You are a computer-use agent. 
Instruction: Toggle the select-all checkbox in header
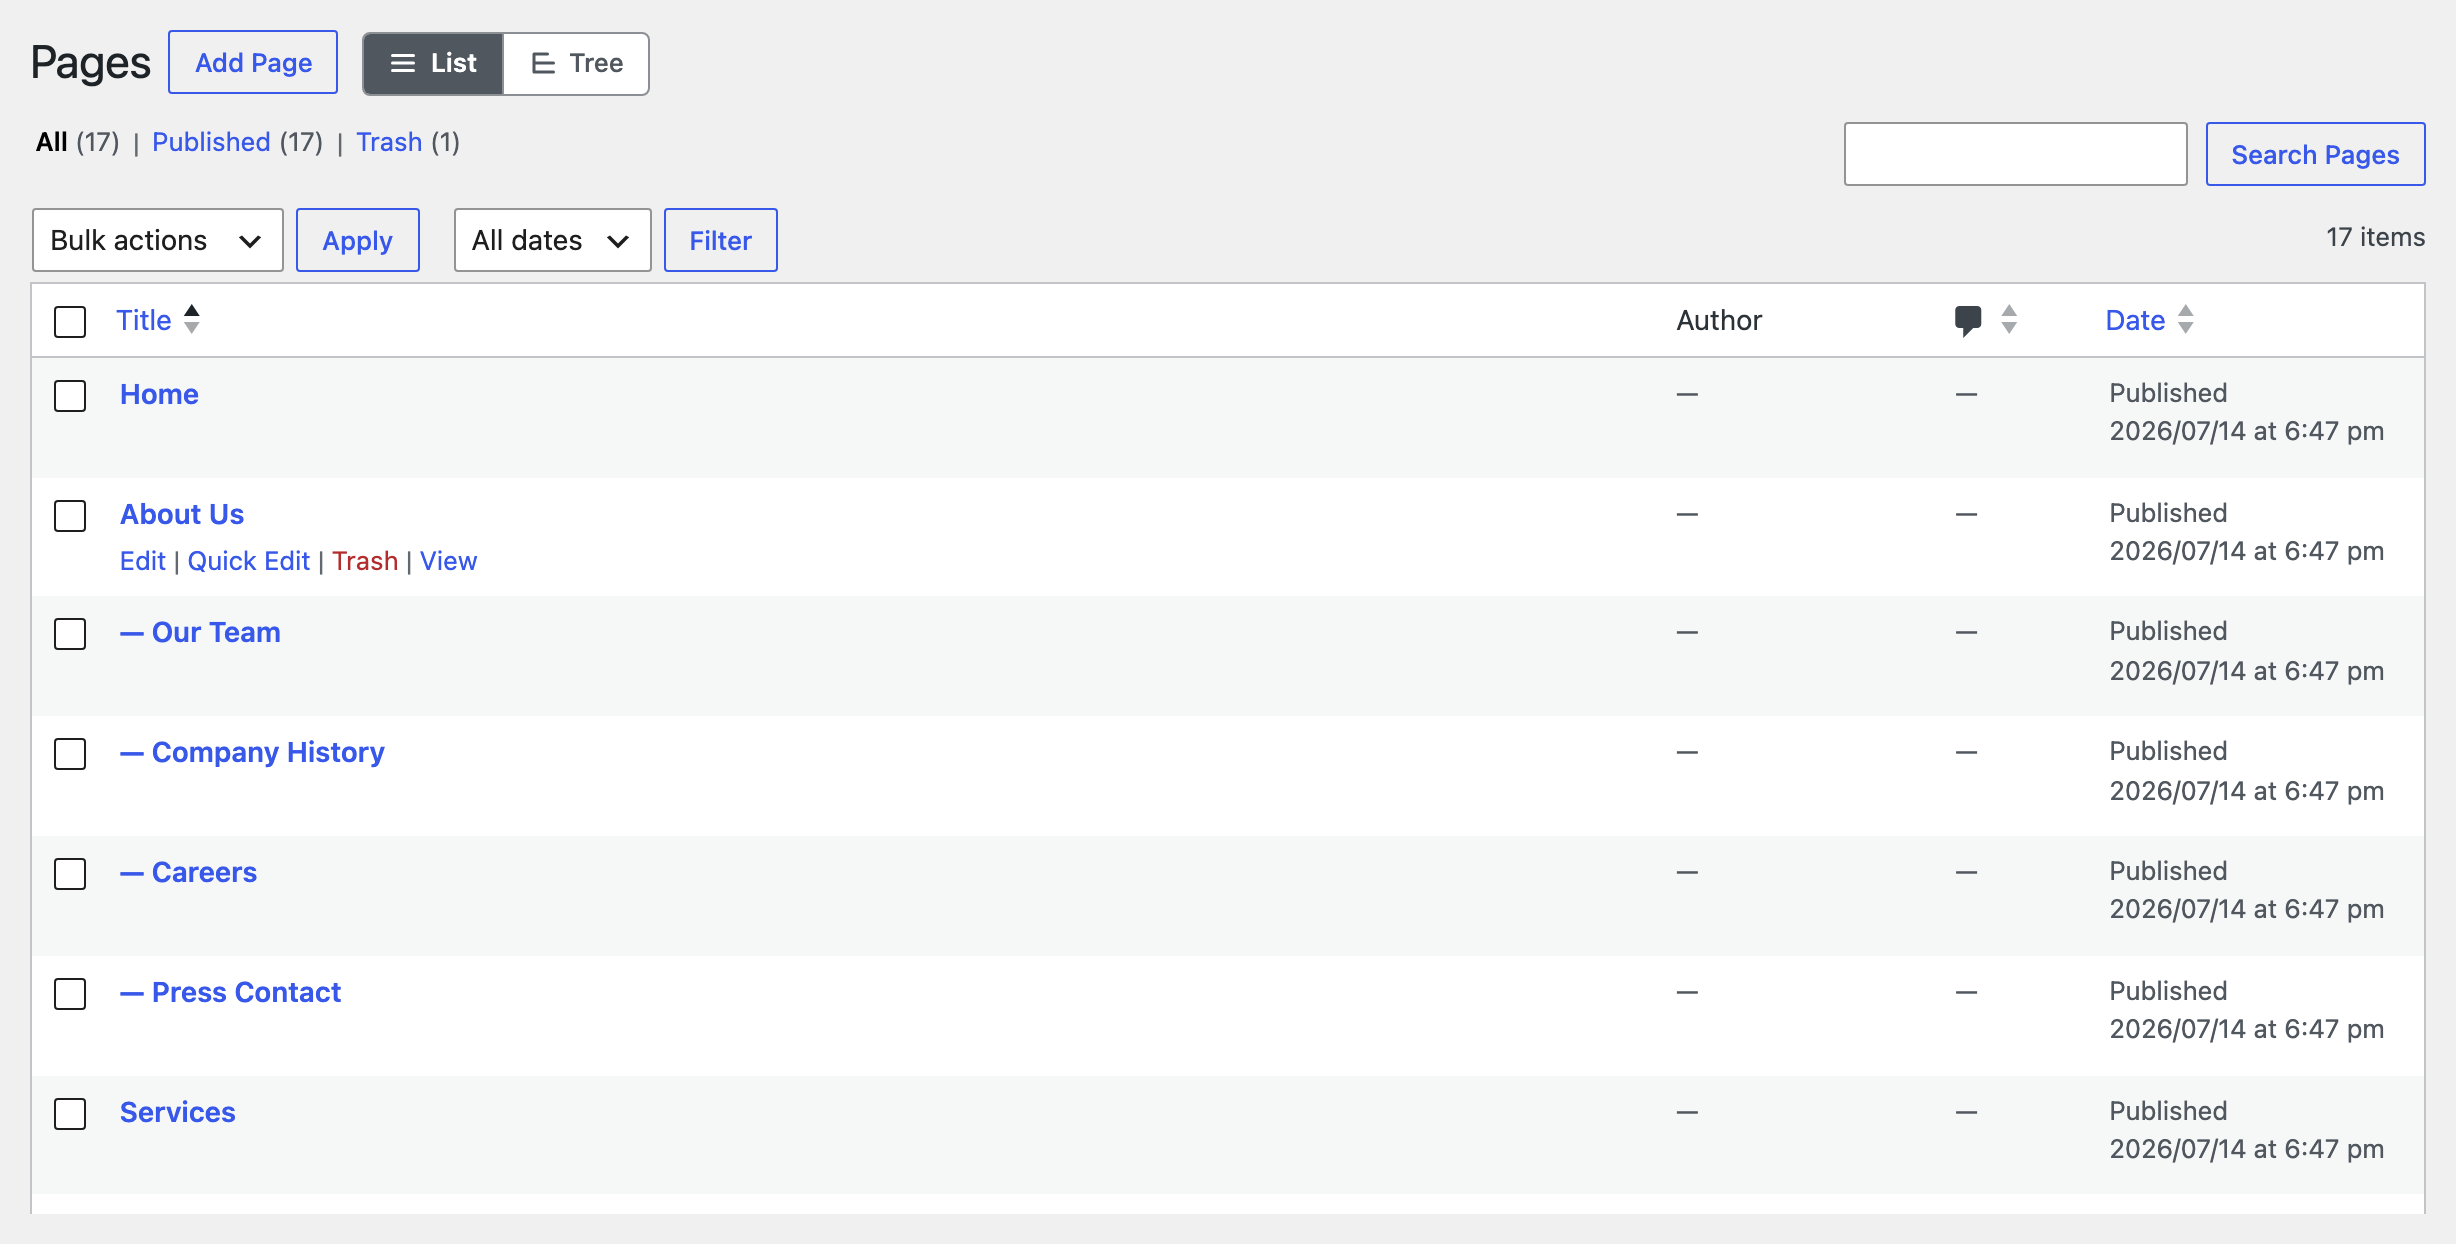(70, 322)
